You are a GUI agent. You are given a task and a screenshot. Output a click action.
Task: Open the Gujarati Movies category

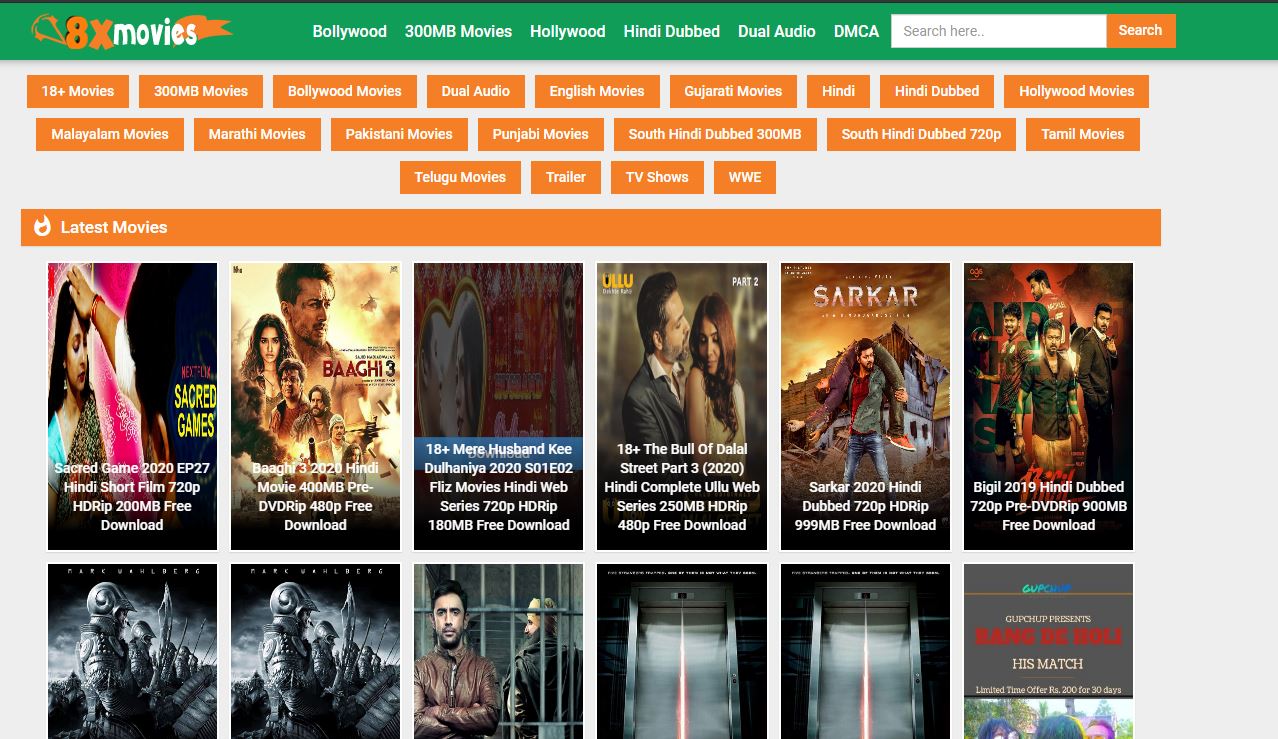pos(733,91)
